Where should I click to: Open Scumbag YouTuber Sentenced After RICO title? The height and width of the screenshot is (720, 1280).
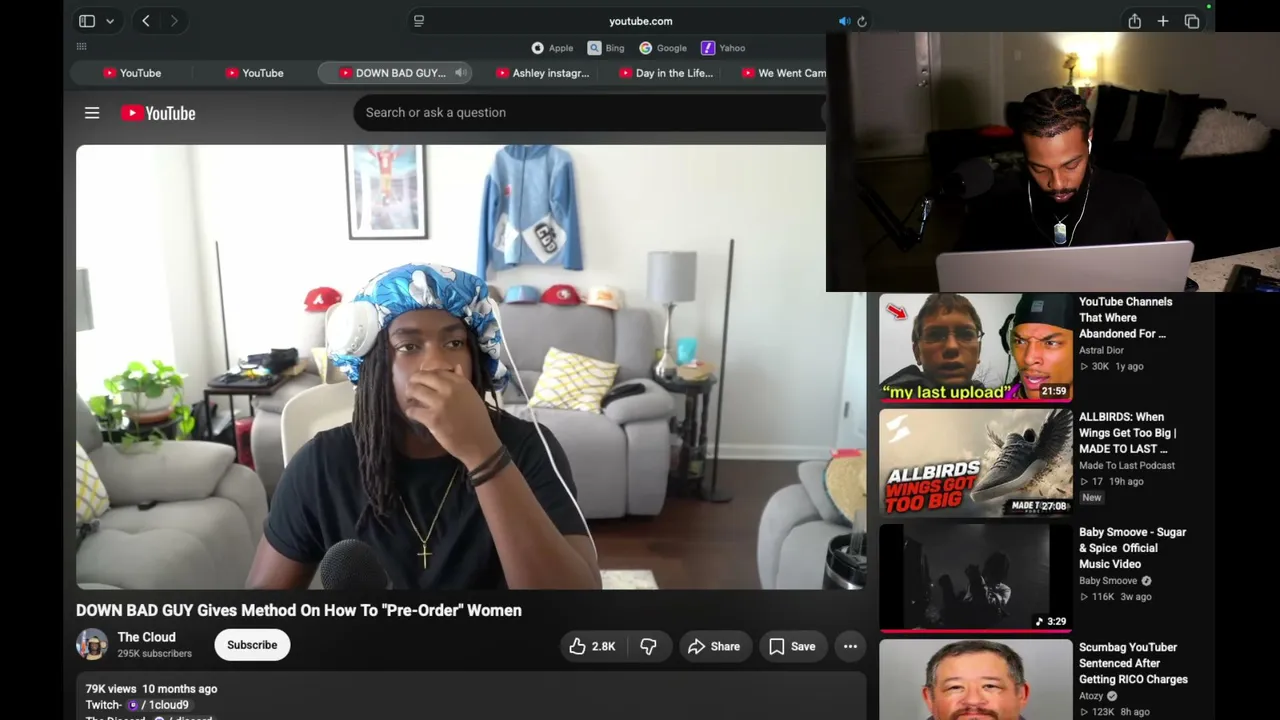(x=1133, y=662)
